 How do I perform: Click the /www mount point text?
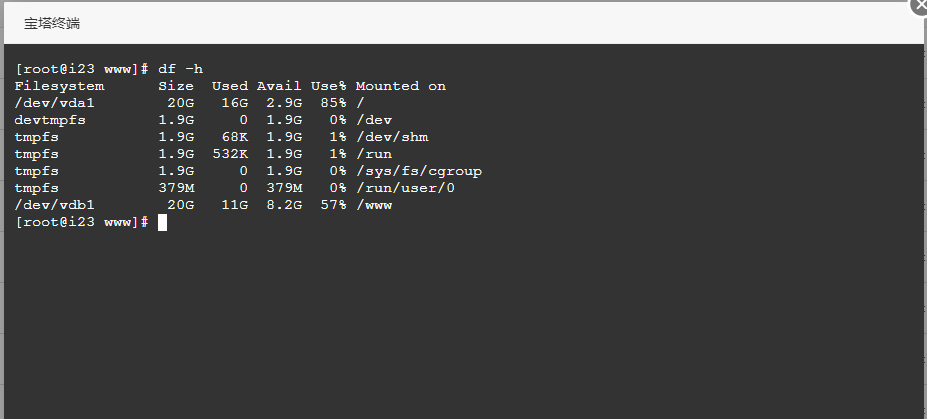click(x=374, y=205)
